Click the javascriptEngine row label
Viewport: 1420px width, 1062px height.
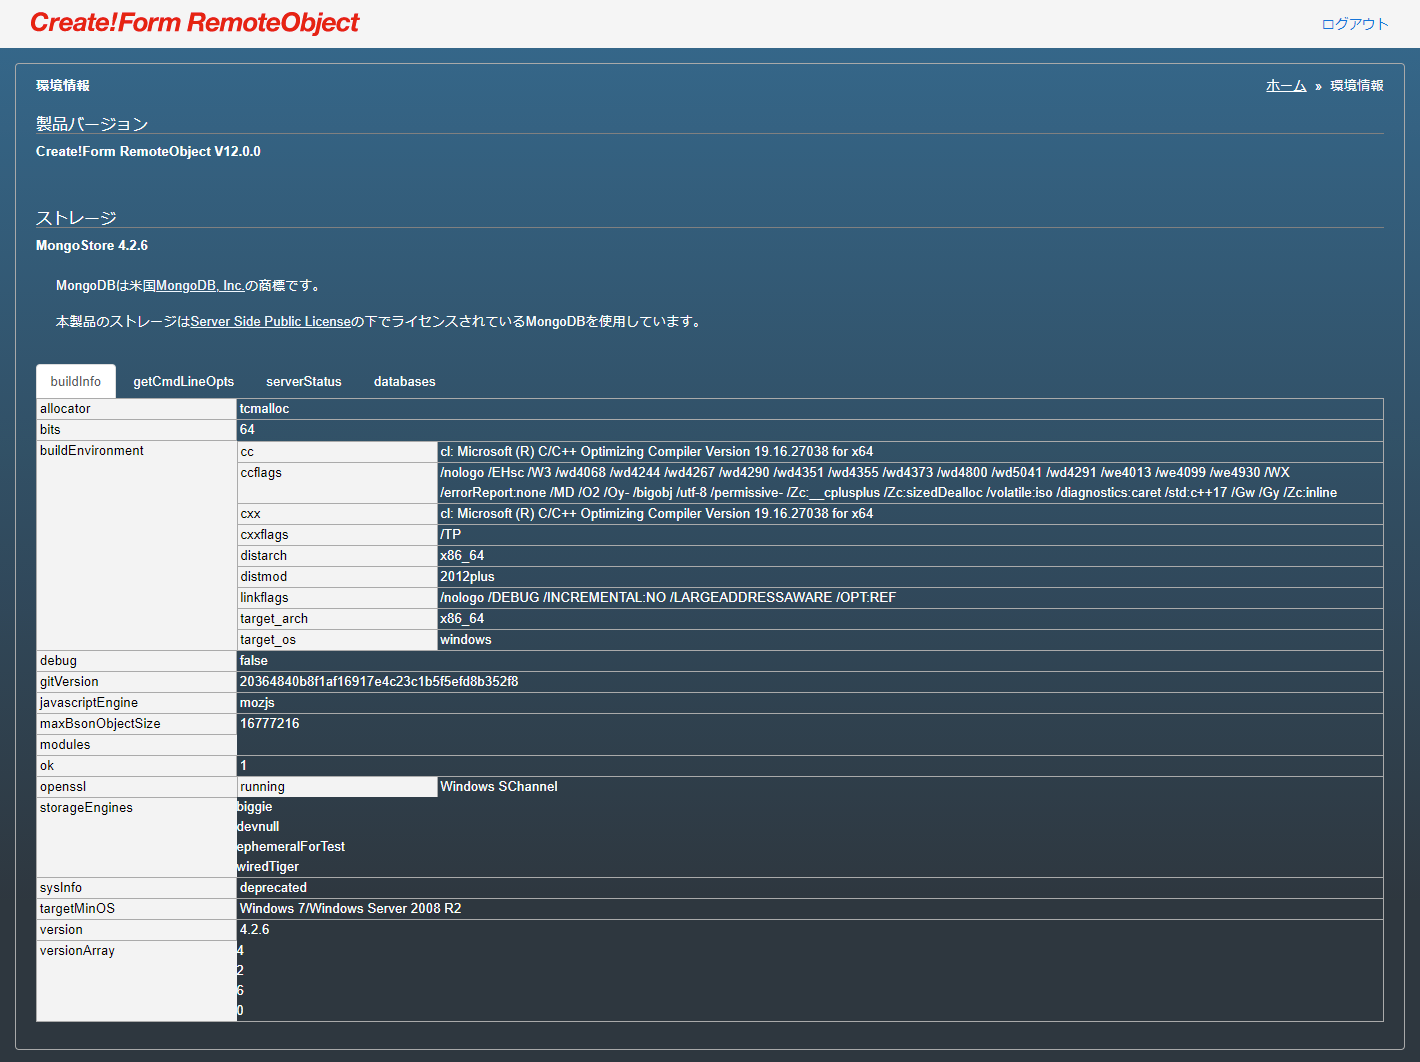coord(137,703)
